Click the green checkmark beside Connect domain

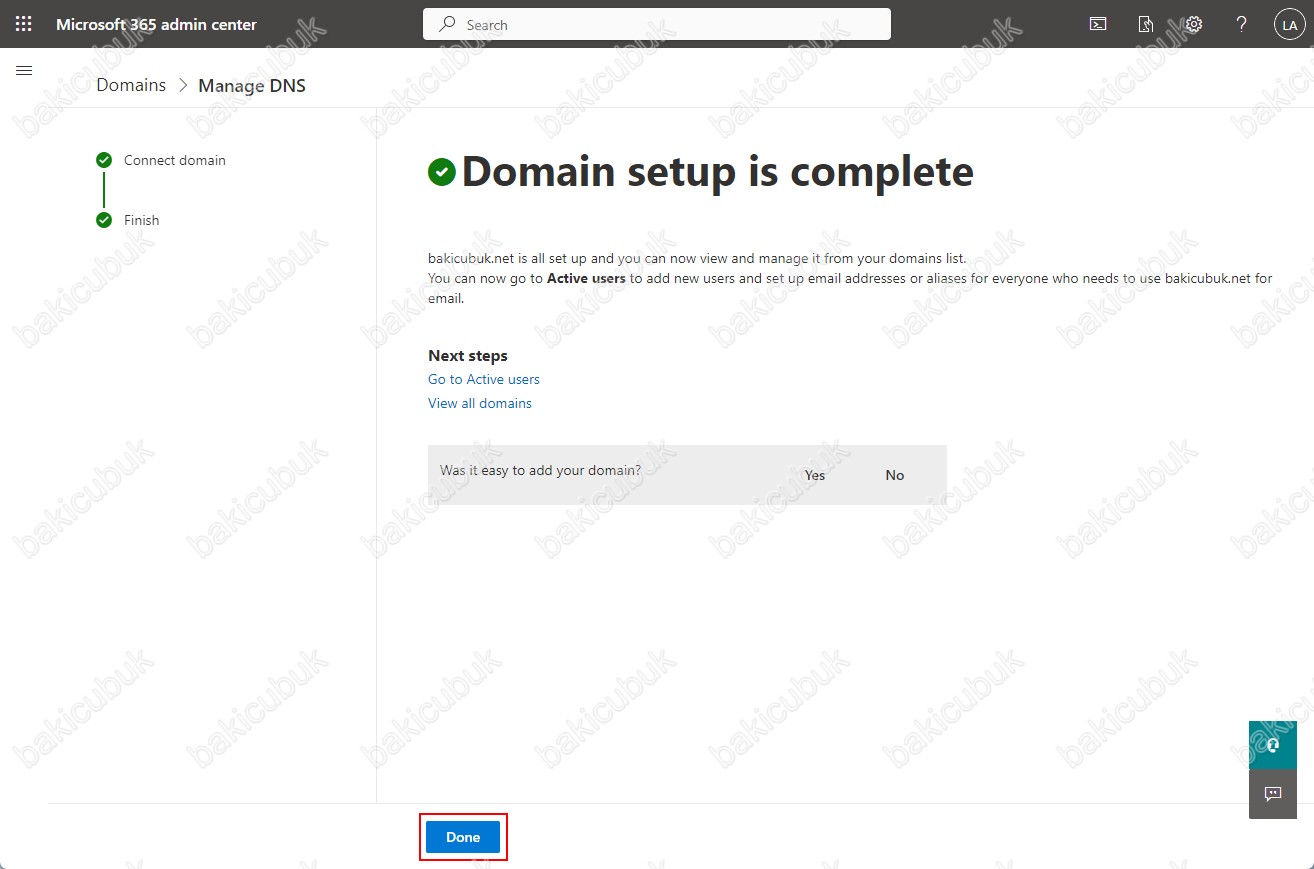[104, 160]
